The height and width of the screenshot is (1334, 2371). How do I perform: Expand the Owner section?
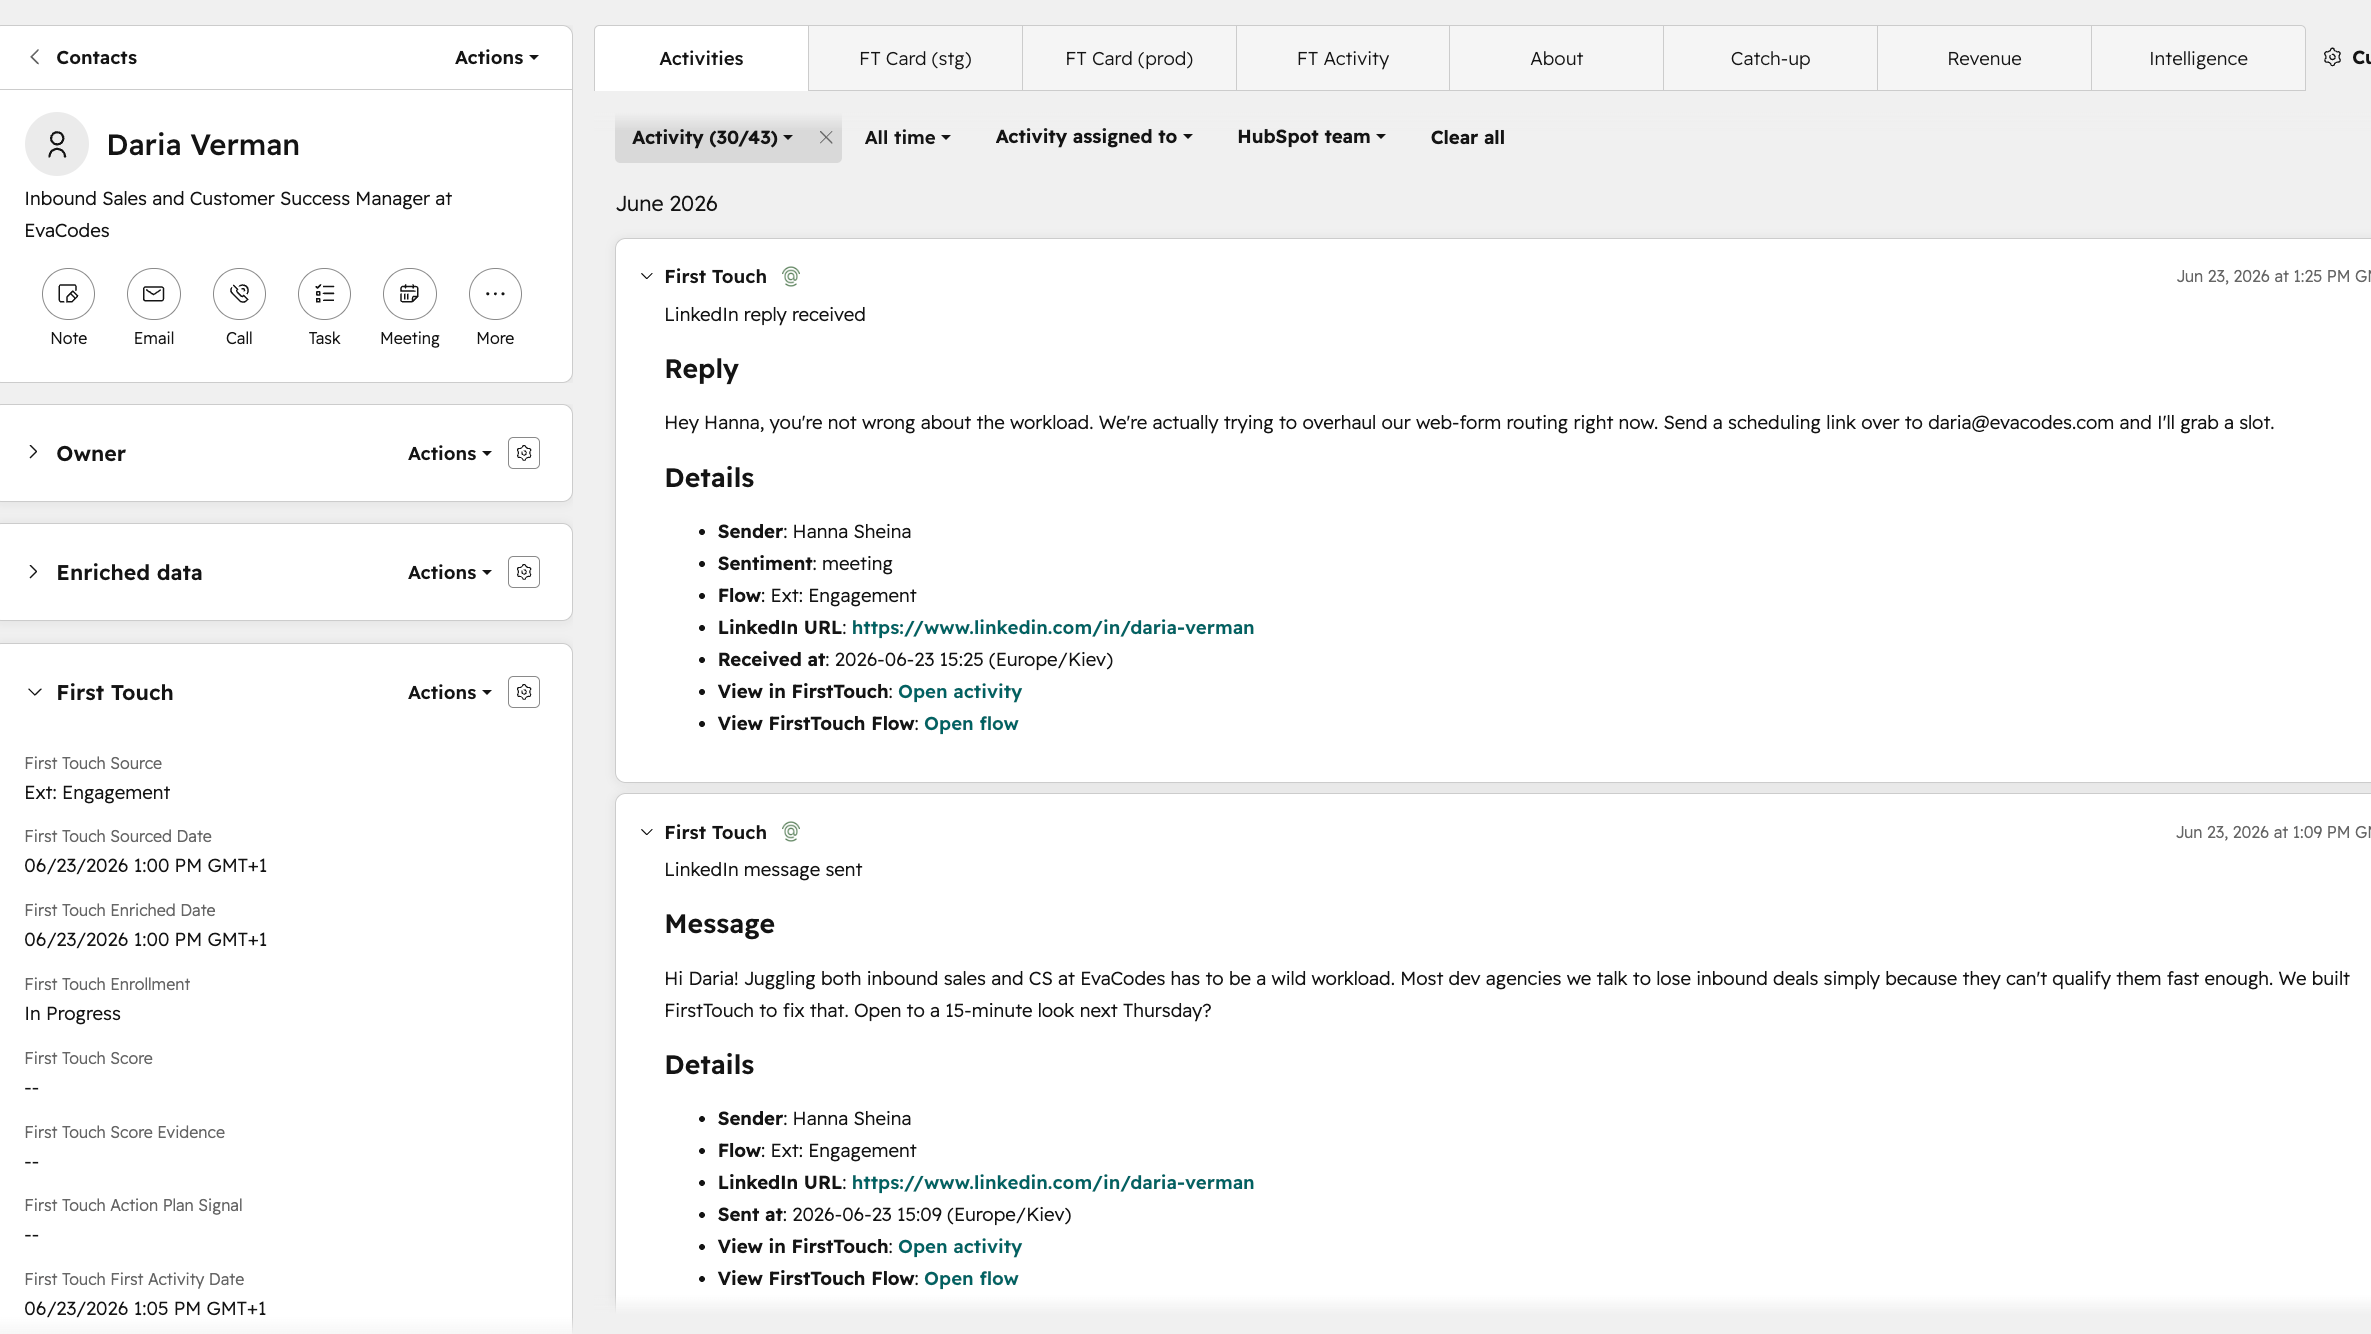34,452
